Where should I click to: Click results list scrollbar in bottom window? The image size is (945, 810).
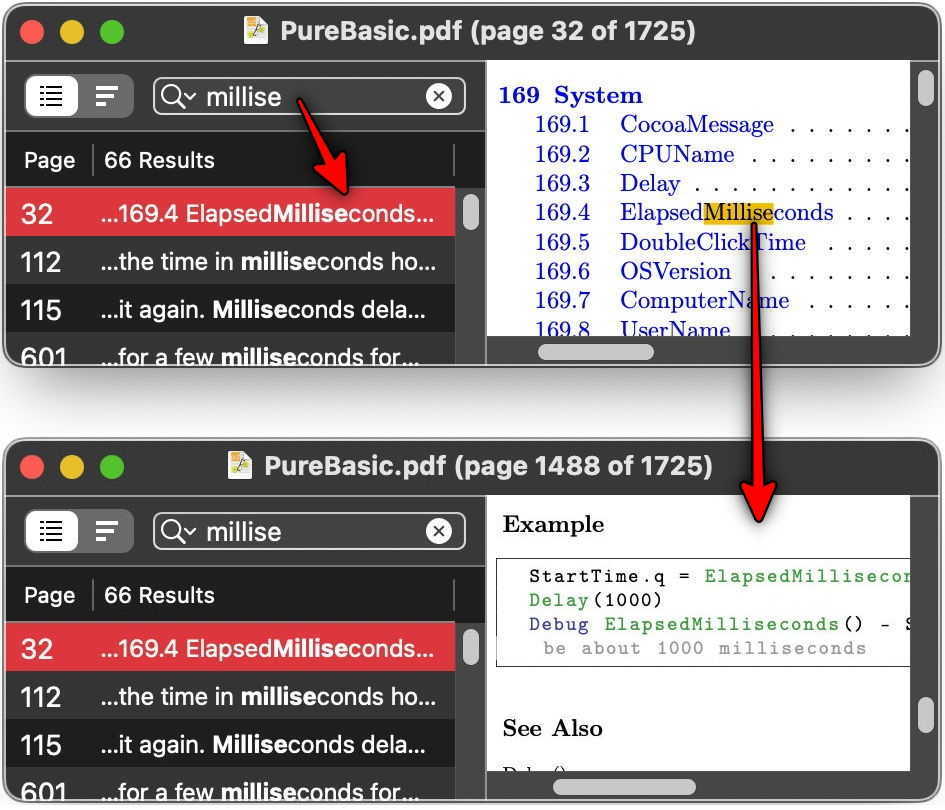point(471,647)
